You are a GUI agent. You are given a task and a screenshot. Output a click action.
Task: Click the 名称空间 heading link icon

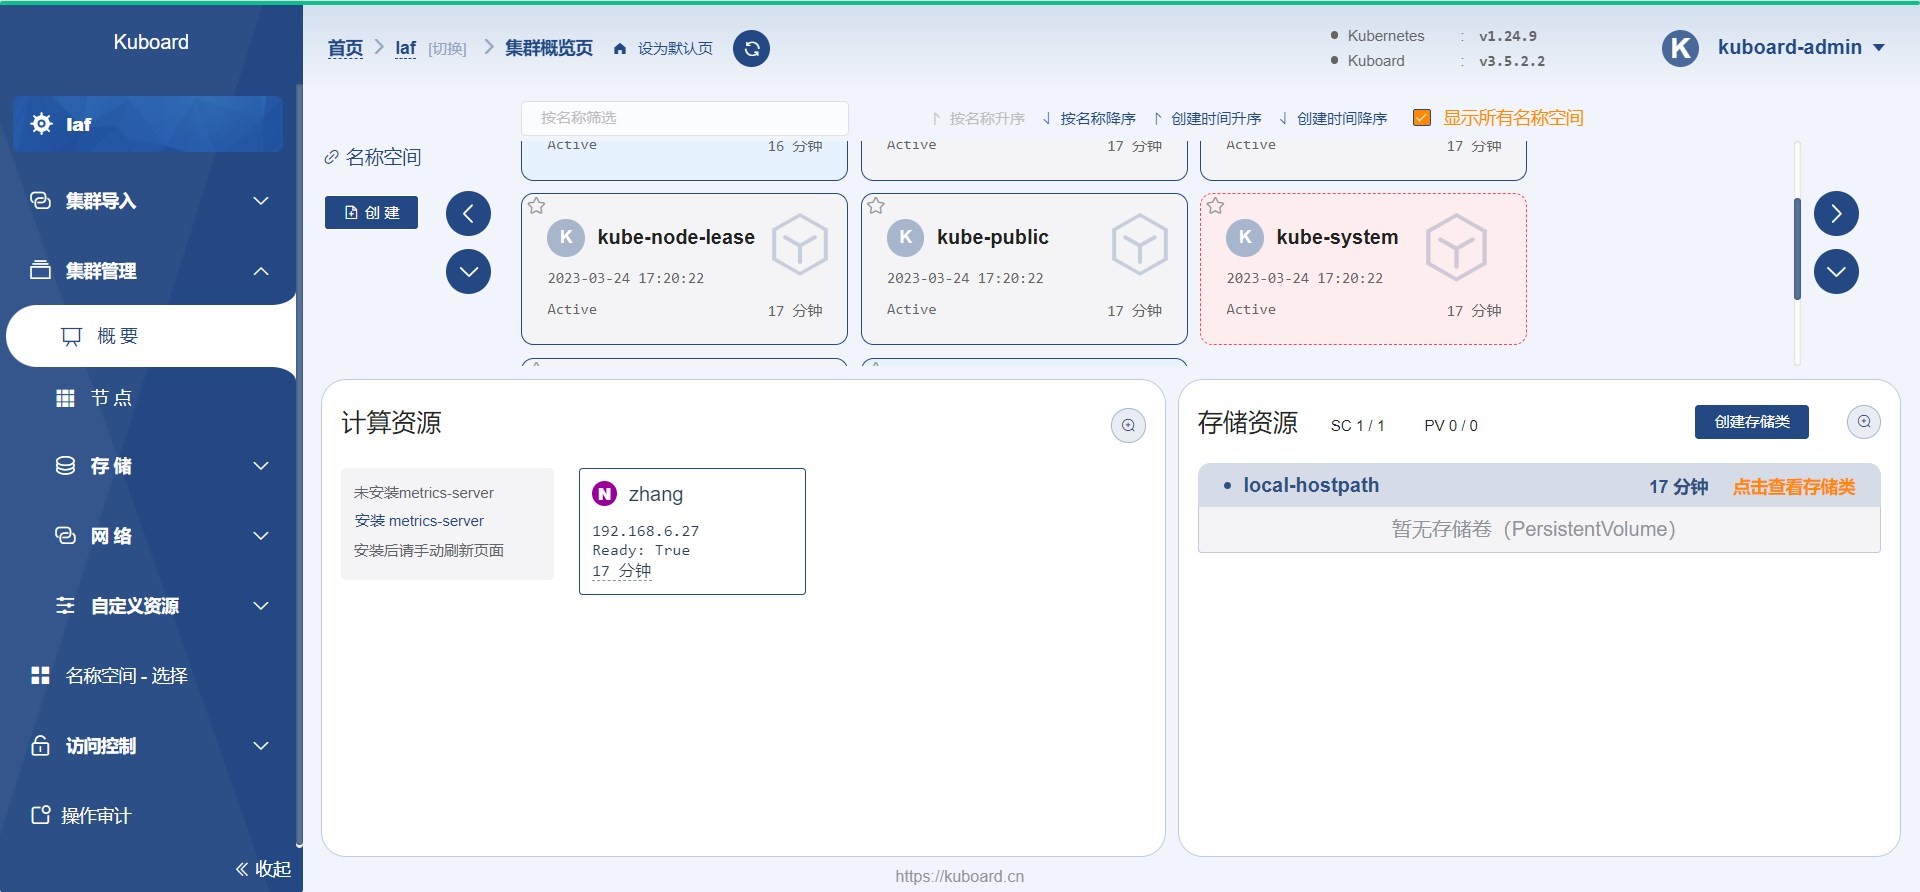click(331, 157)
